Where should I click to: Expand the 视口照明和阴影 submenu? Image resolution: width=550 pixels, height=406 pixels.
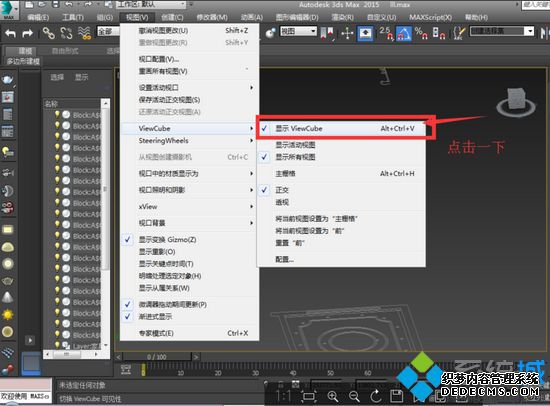point(190,190)
